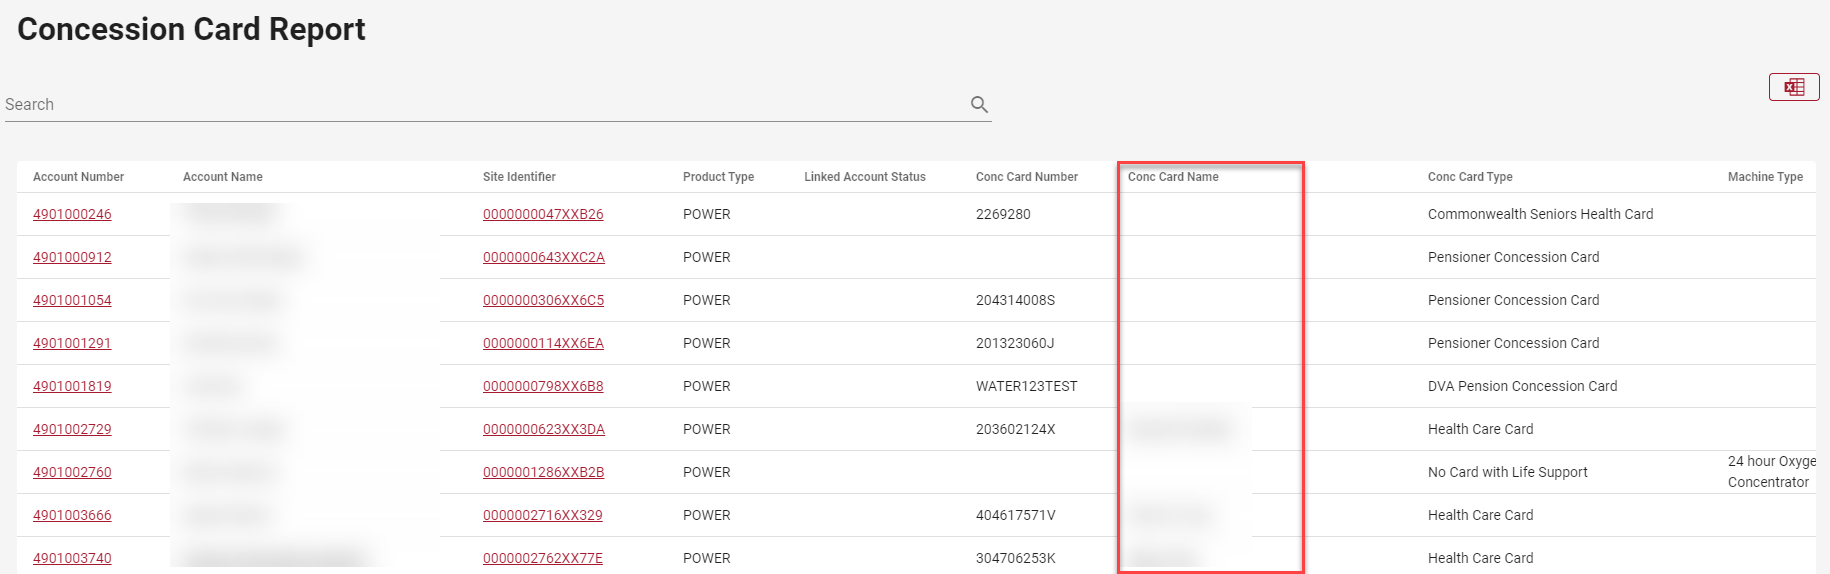Click the Linked Account Status header
Viewport: 1830px width, 574px height.
click(x=865, y=177)
